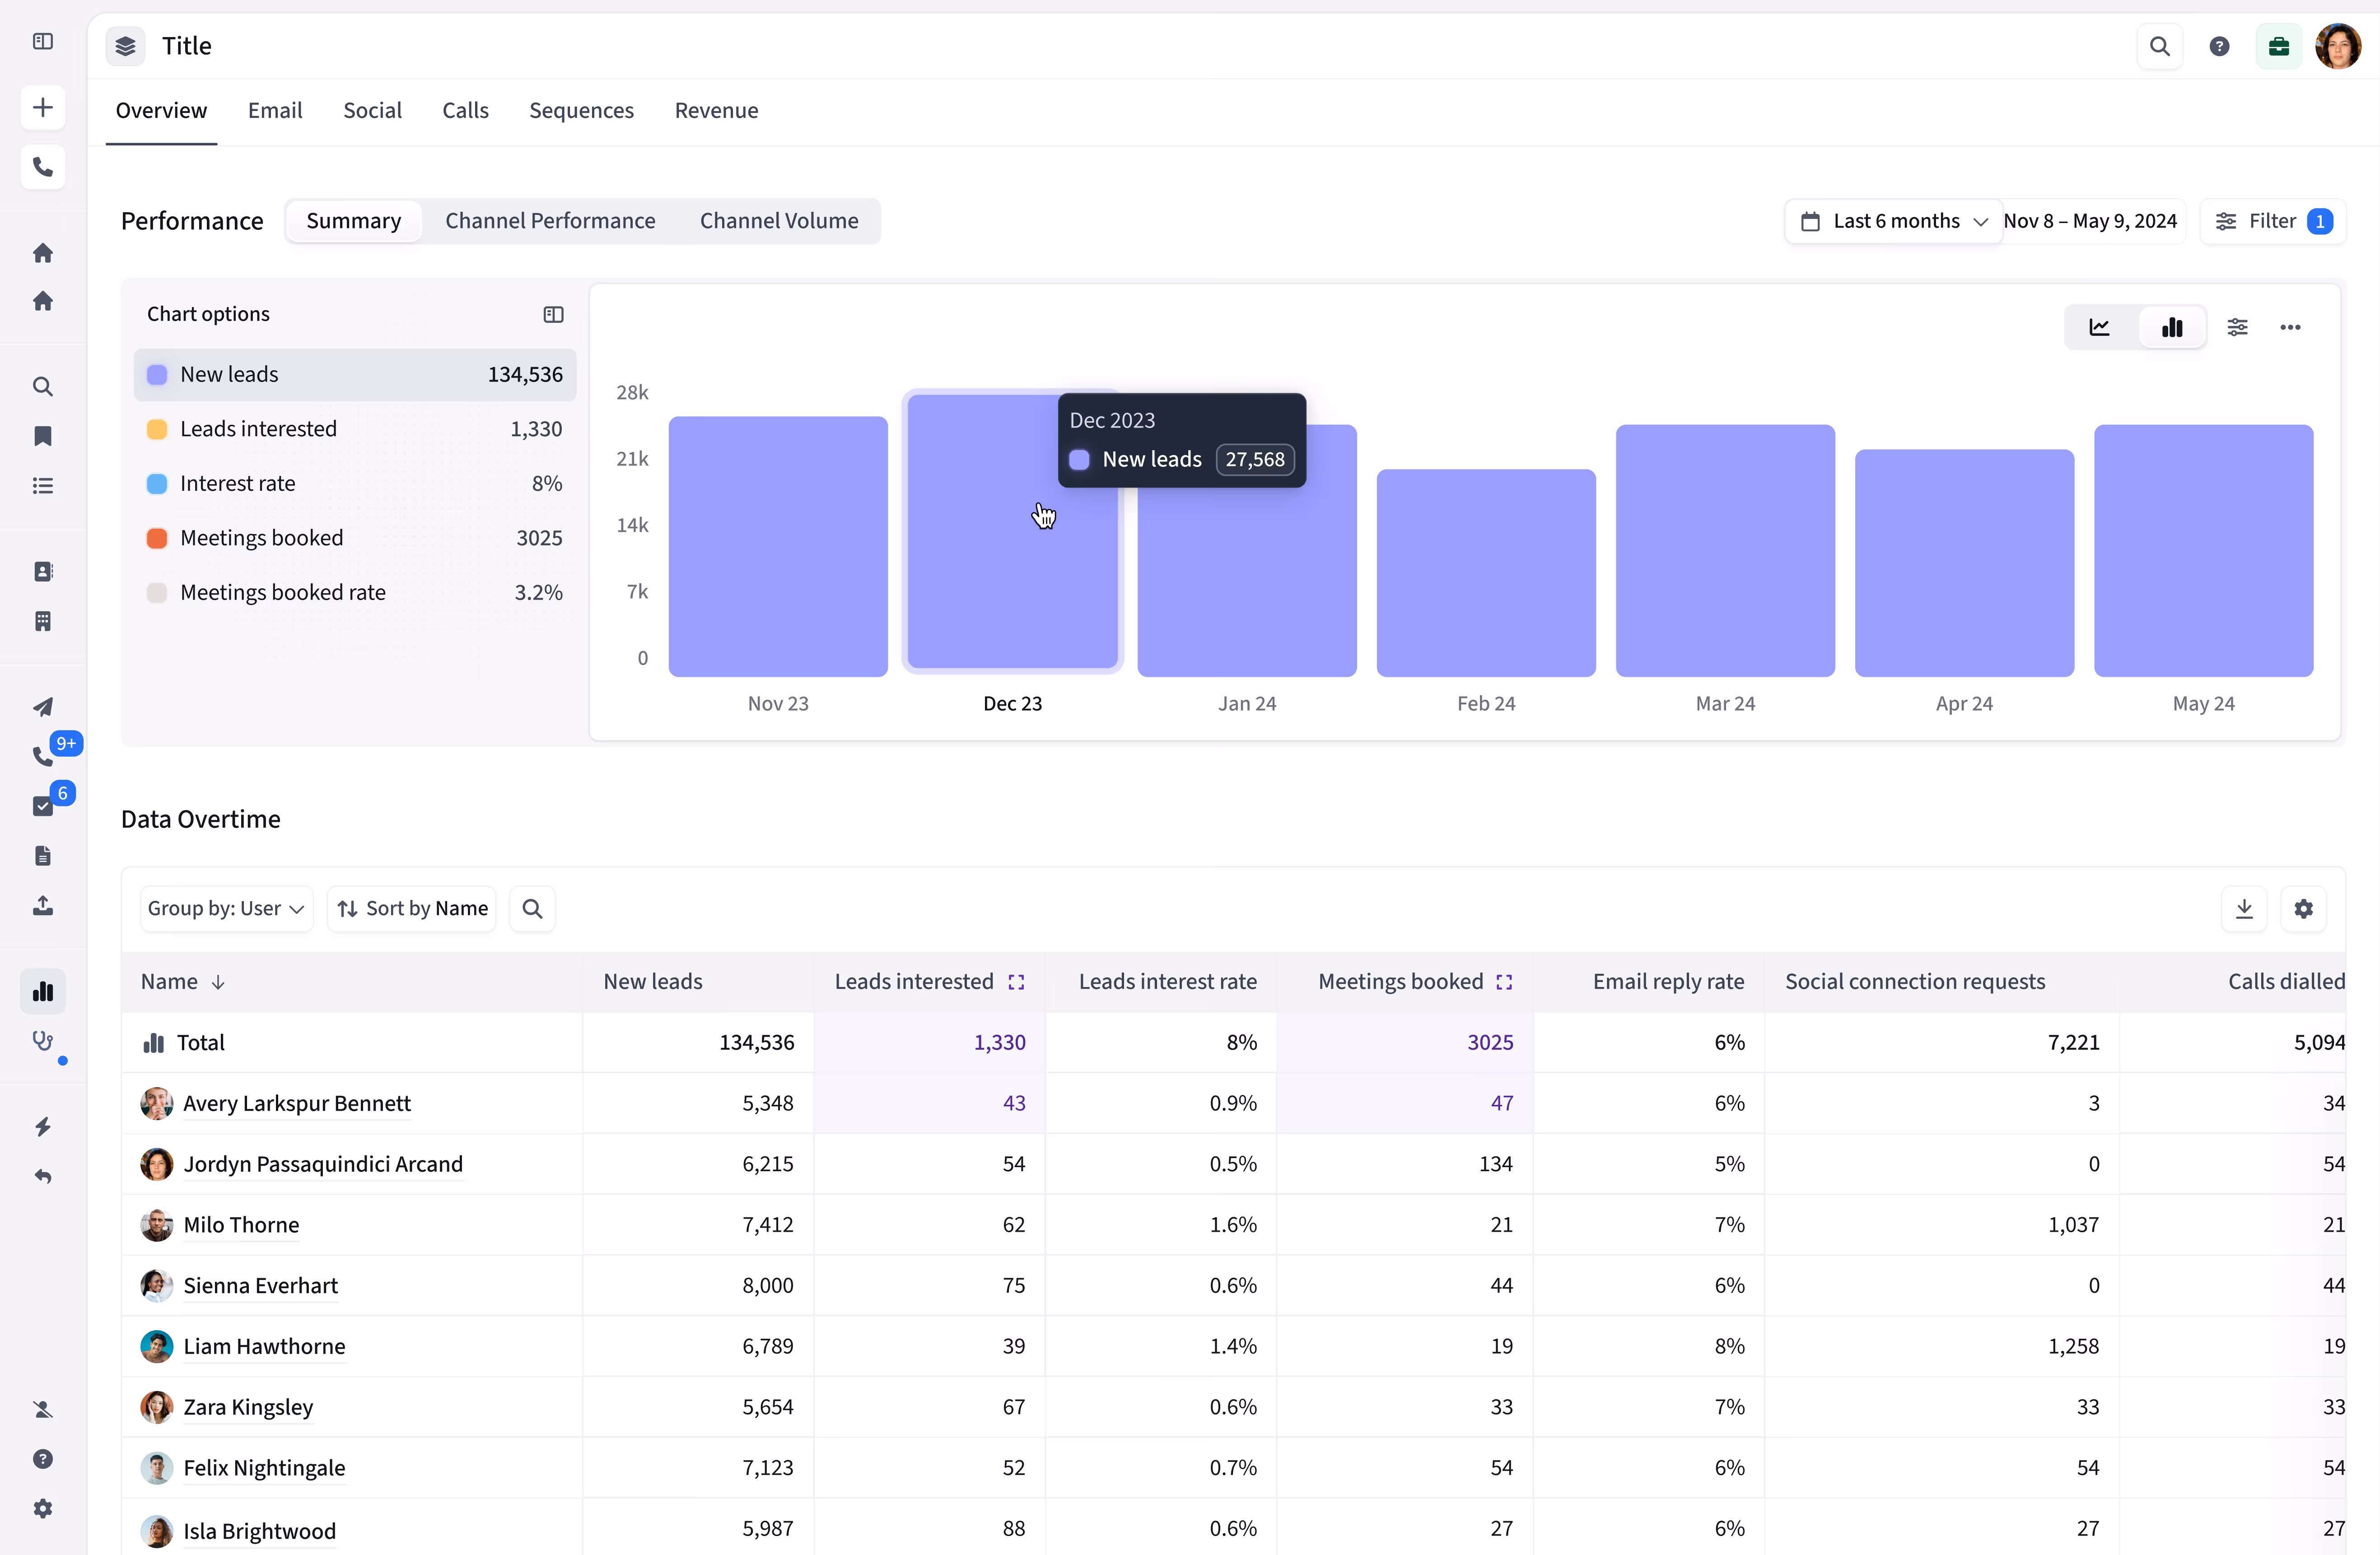Open the phone dialer icon below plus
This screenshot has height=1555, width=2380.
[x=43, y=167]
